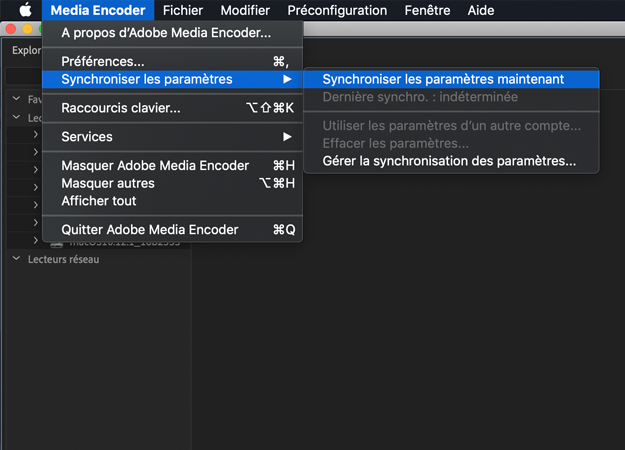Collapse the Lecteurs réseau section
Viewport: 625px width, 450px height.
coord(17,258)
